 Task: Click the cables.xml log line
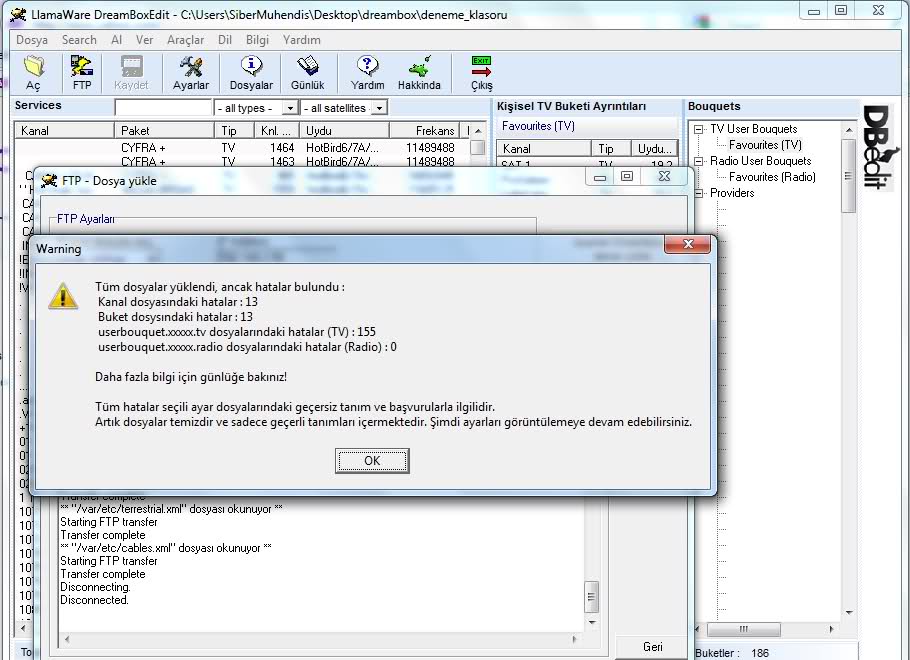pyautogui.click(x=165, y=548)
